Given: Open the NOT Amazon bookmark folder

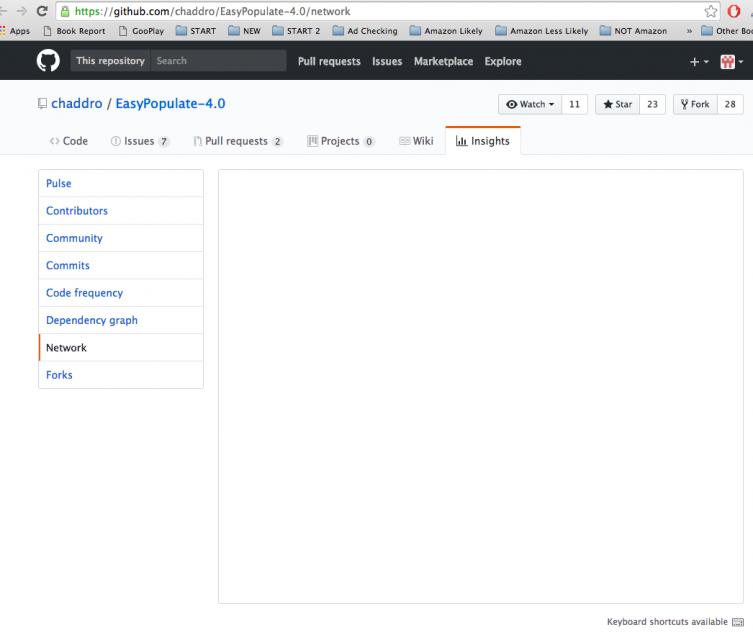Looking at the screenshot, I should pos(633,31).
